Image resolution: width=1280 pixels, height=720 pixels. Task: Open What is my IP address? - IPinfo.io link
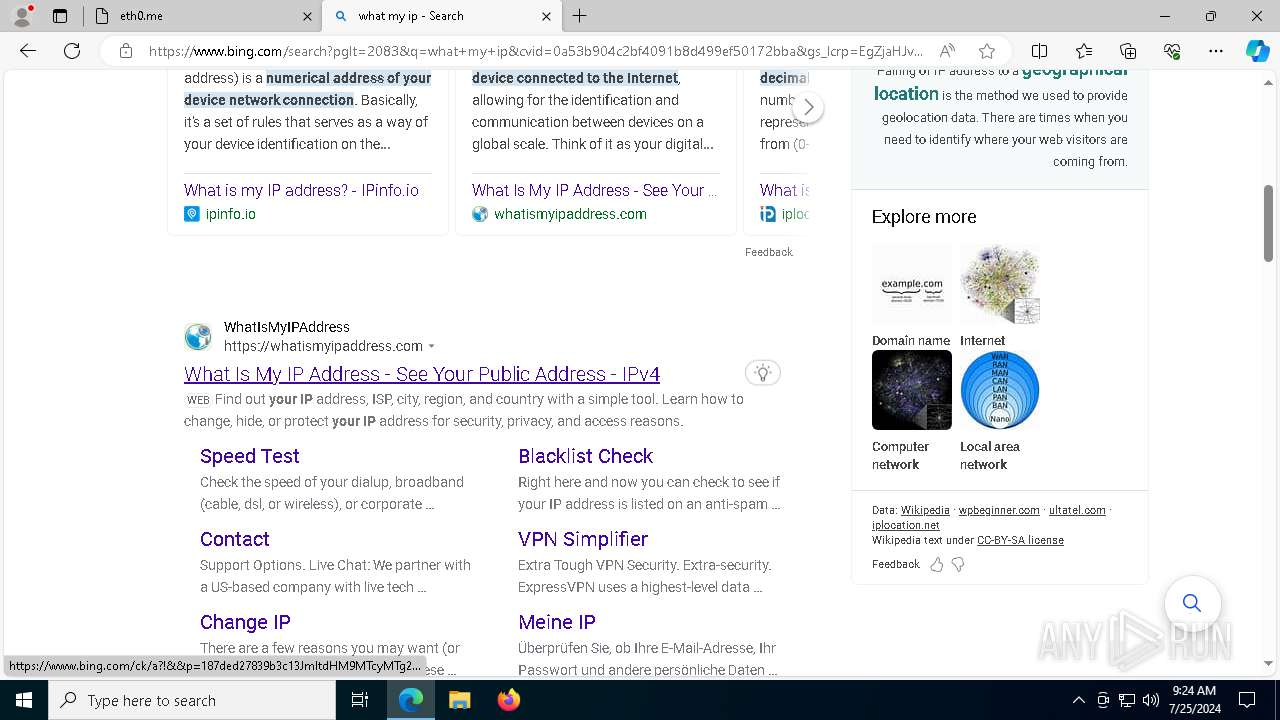301,190
